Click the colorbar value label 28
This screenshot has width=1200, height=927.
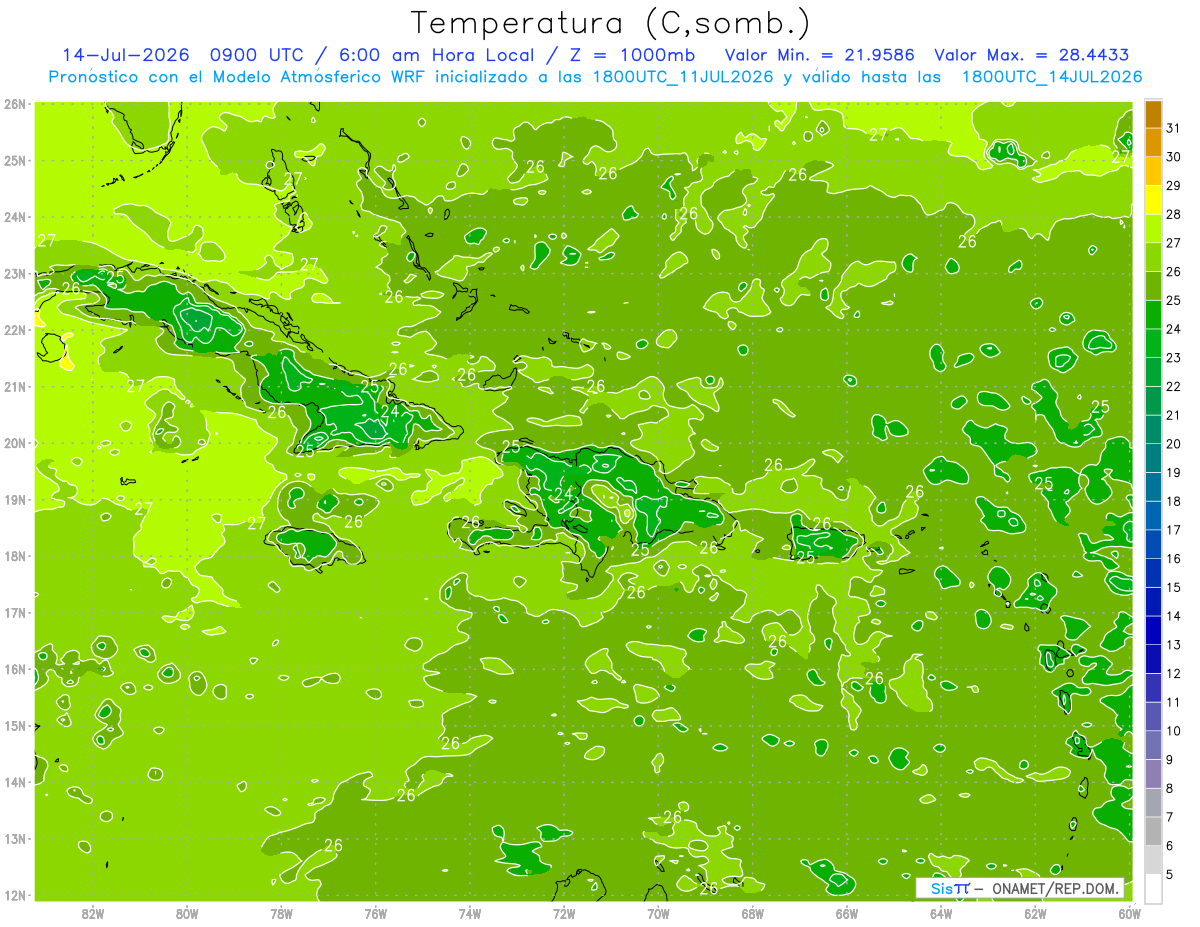click(1174, 214)
